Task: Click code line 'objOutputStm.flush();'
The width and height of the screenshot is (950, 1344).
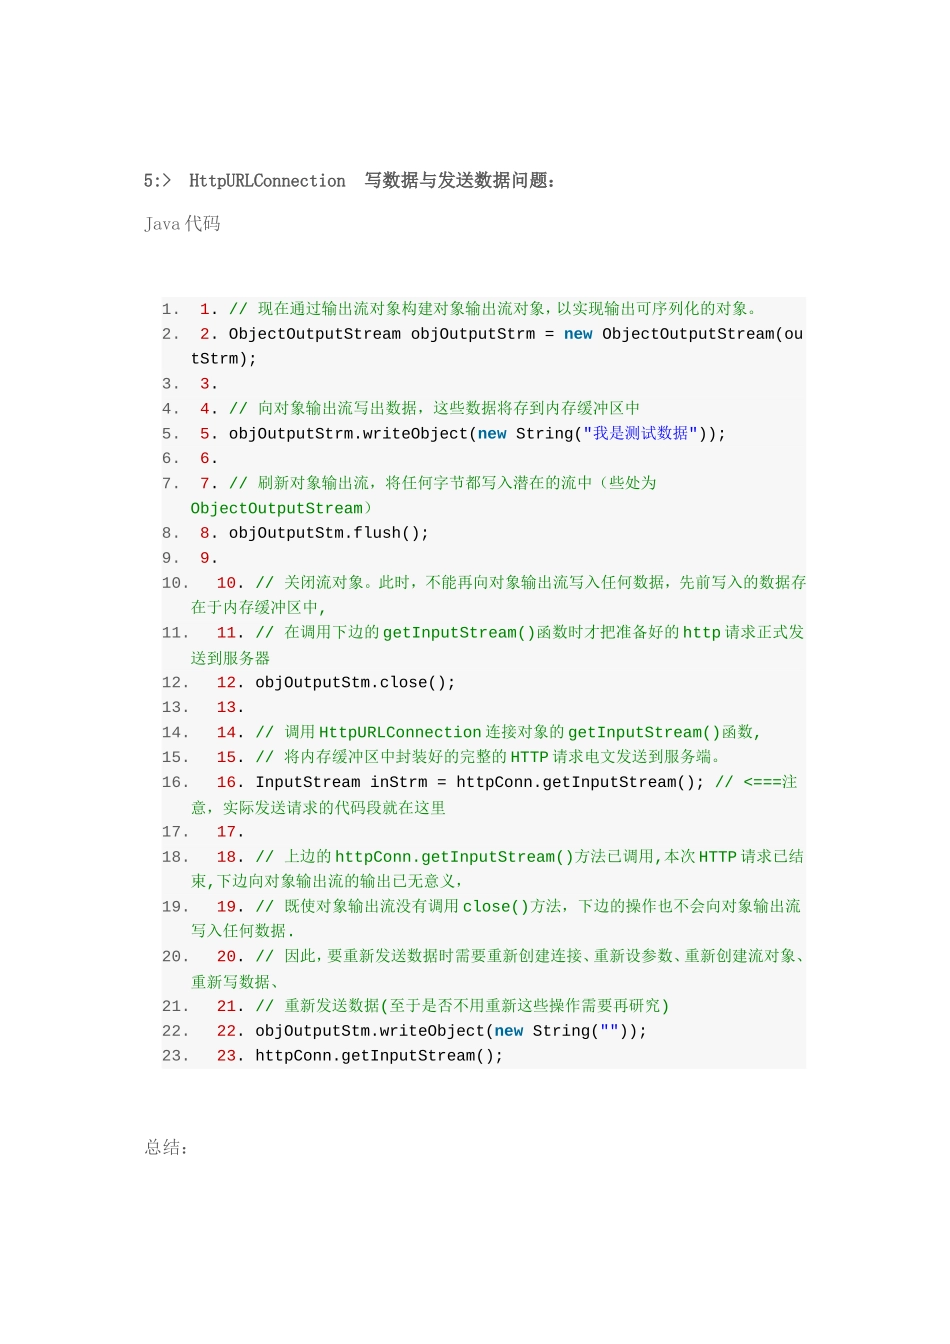Action: coord(329,533)
